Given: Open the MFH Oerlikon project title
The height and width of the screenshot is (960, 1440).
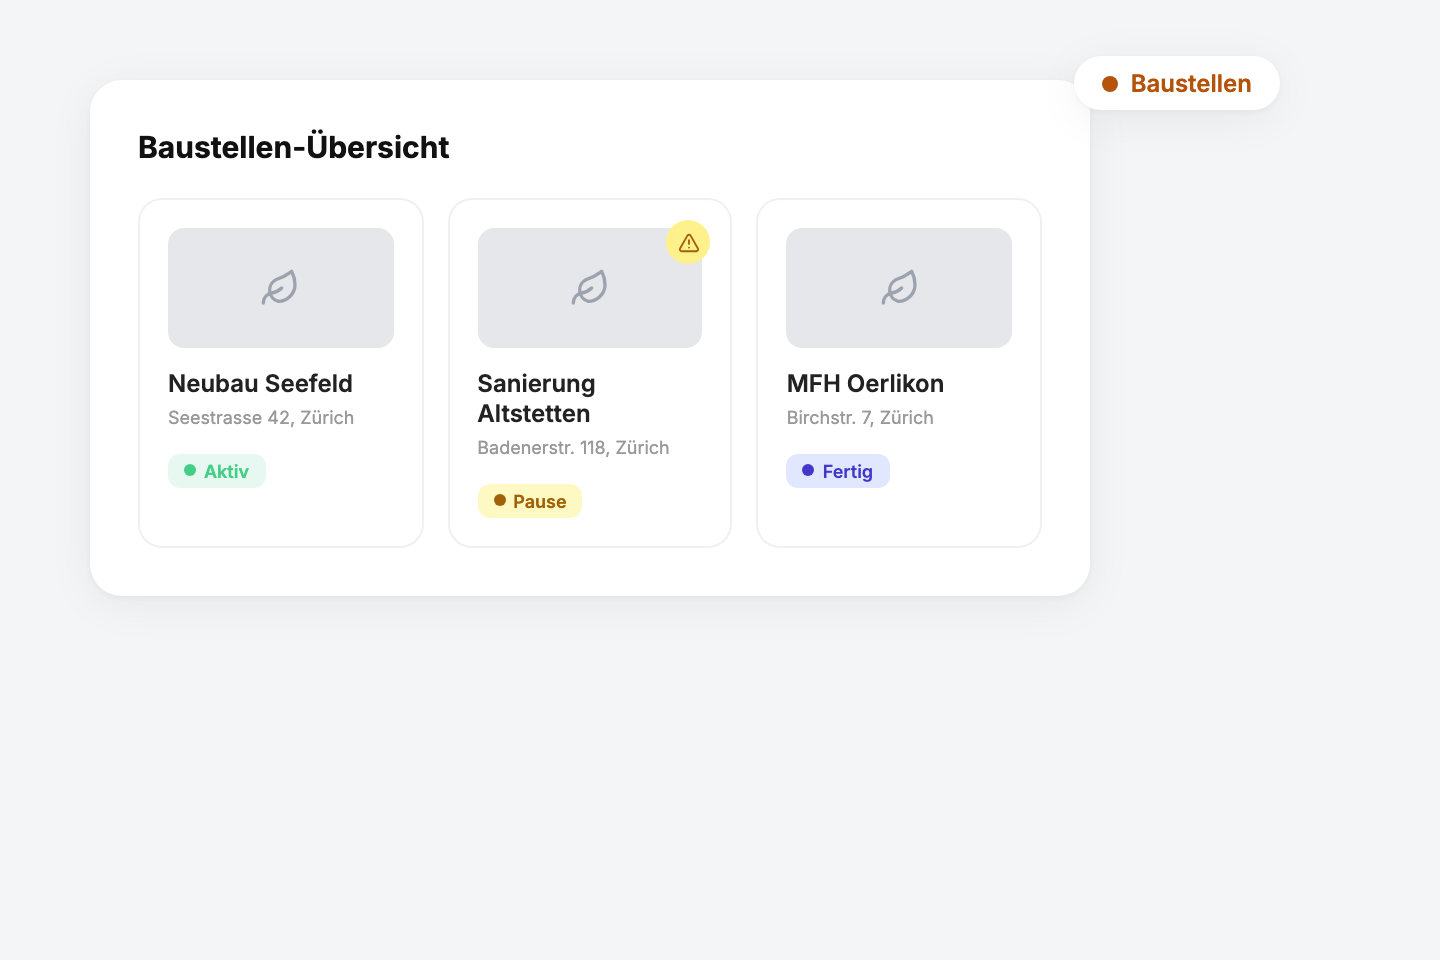Looking at the screenshot, I should pos(865,383).
